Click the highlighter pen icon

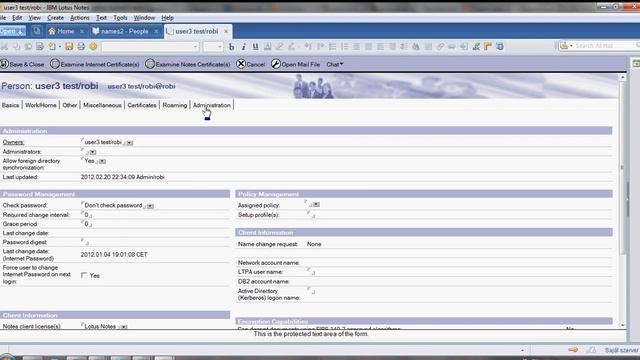tap(280, 47)
